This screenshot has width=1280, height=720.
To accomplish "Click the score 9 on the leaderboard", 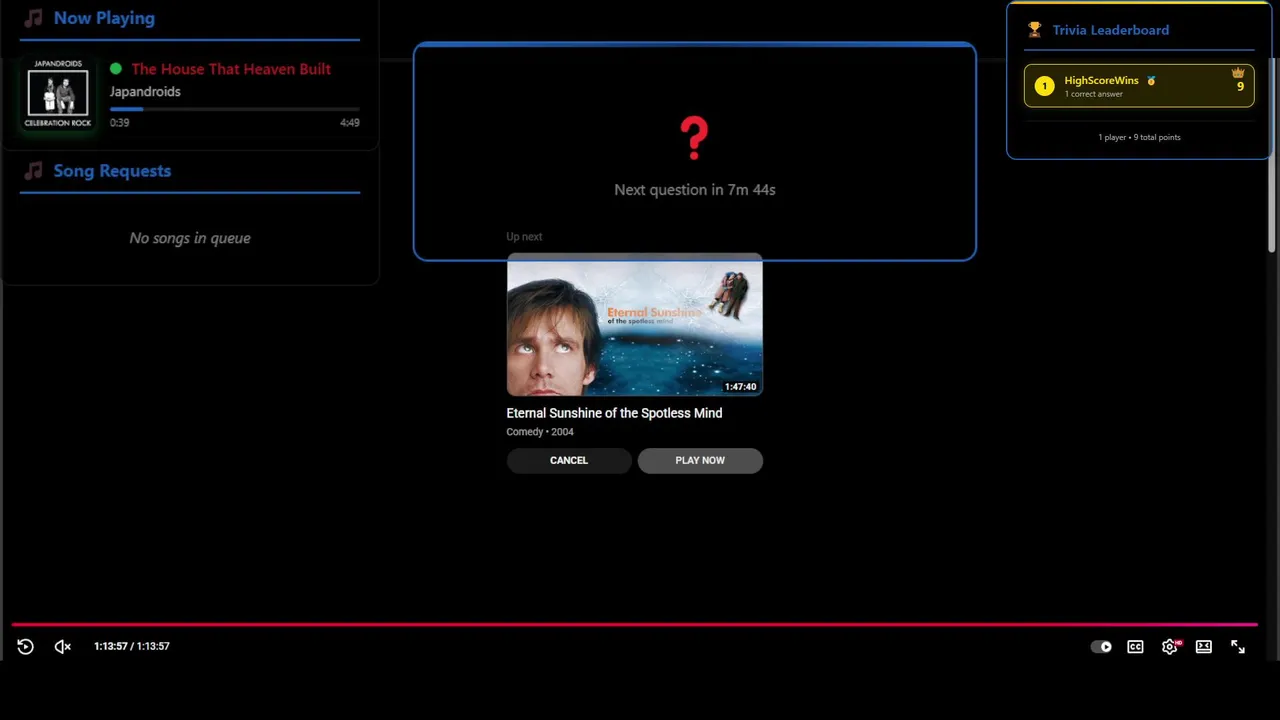I will [1240, 87].
